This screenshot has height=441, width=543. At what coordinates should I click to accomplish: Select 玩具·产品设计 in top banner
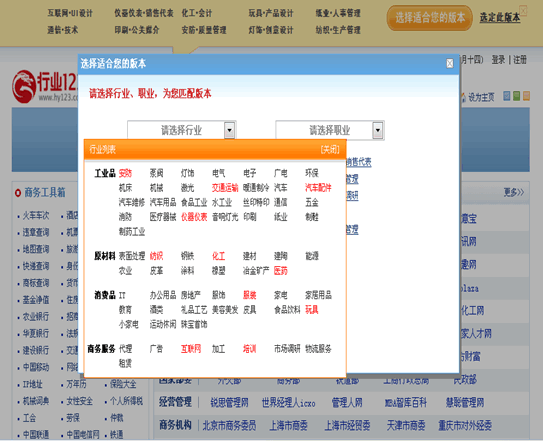pos(271,14)
